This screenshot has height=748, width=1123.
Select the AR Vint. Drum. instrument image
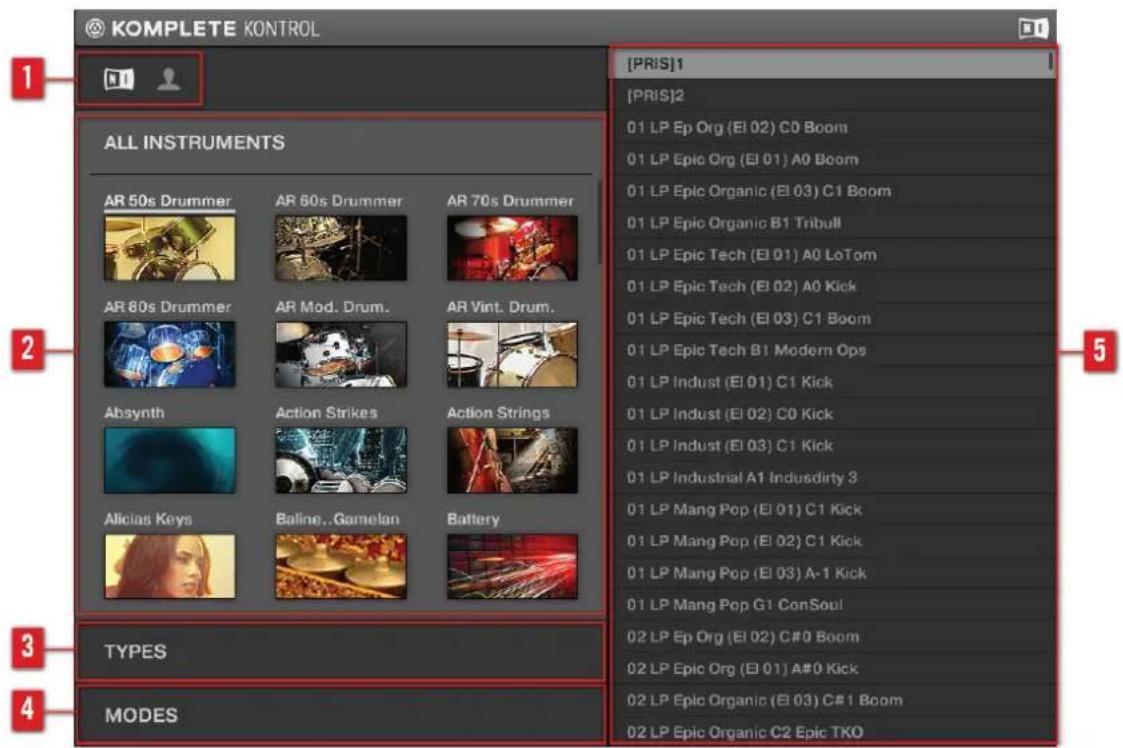(x=512, y=354)
